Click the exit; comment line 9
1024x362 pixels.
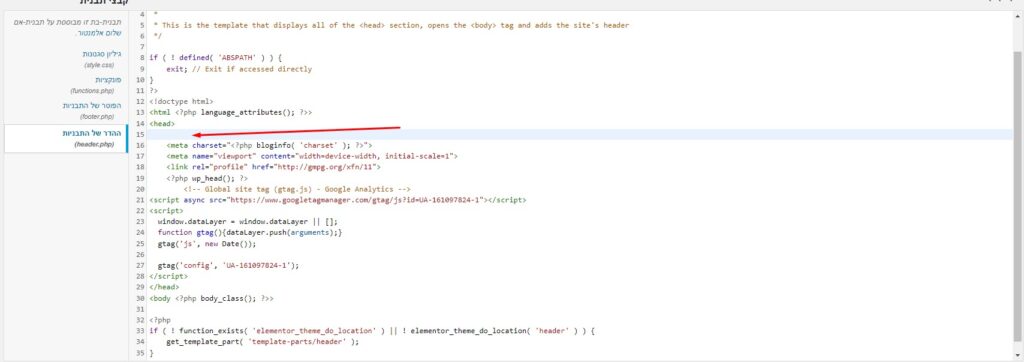coord(239,69)
